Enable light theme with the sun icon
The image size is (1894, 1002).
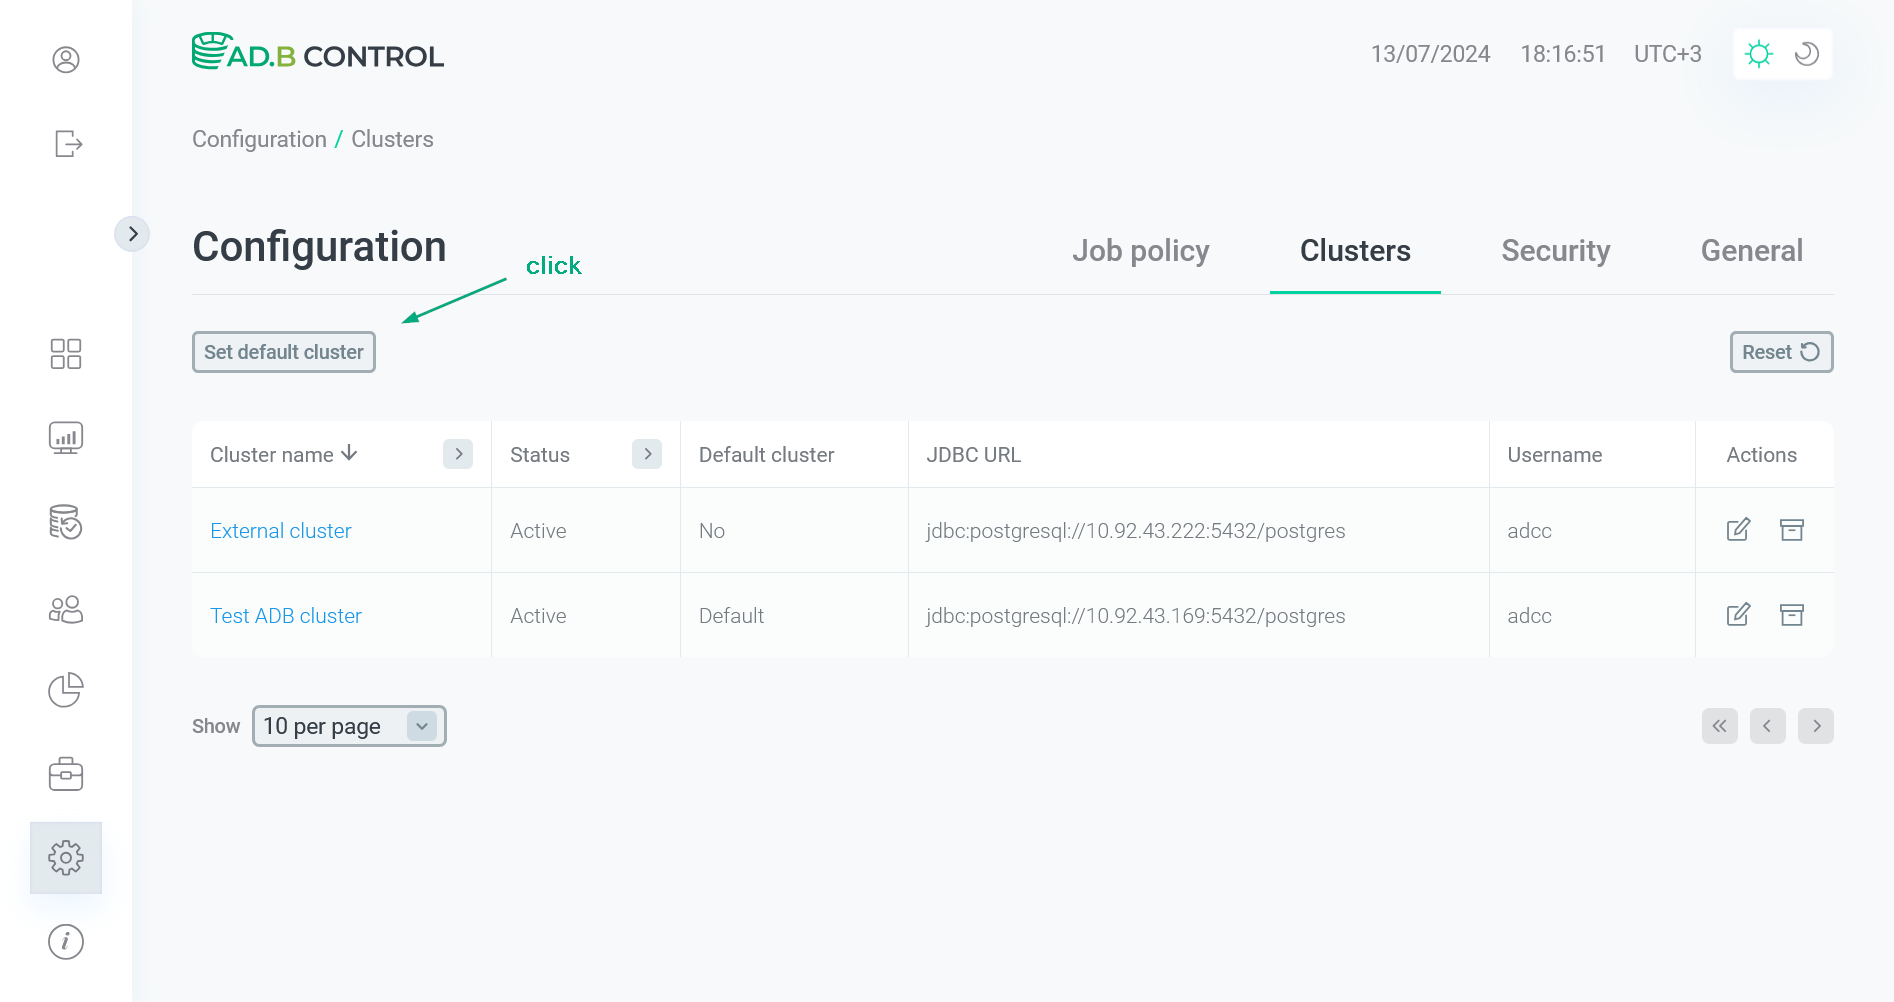click(1759, 54)
